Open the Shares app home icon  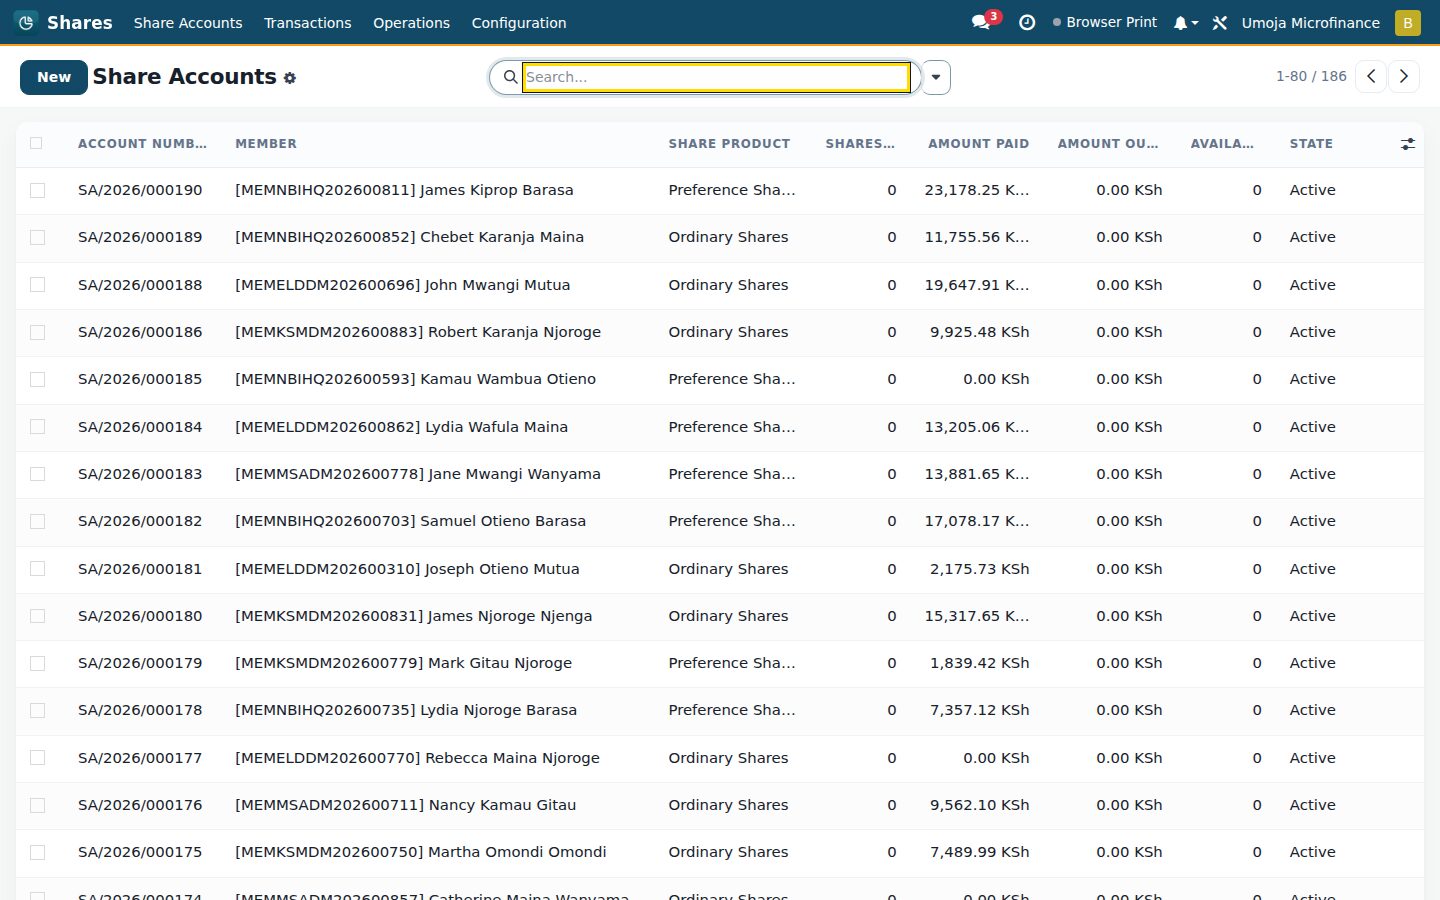pos(27,22)
